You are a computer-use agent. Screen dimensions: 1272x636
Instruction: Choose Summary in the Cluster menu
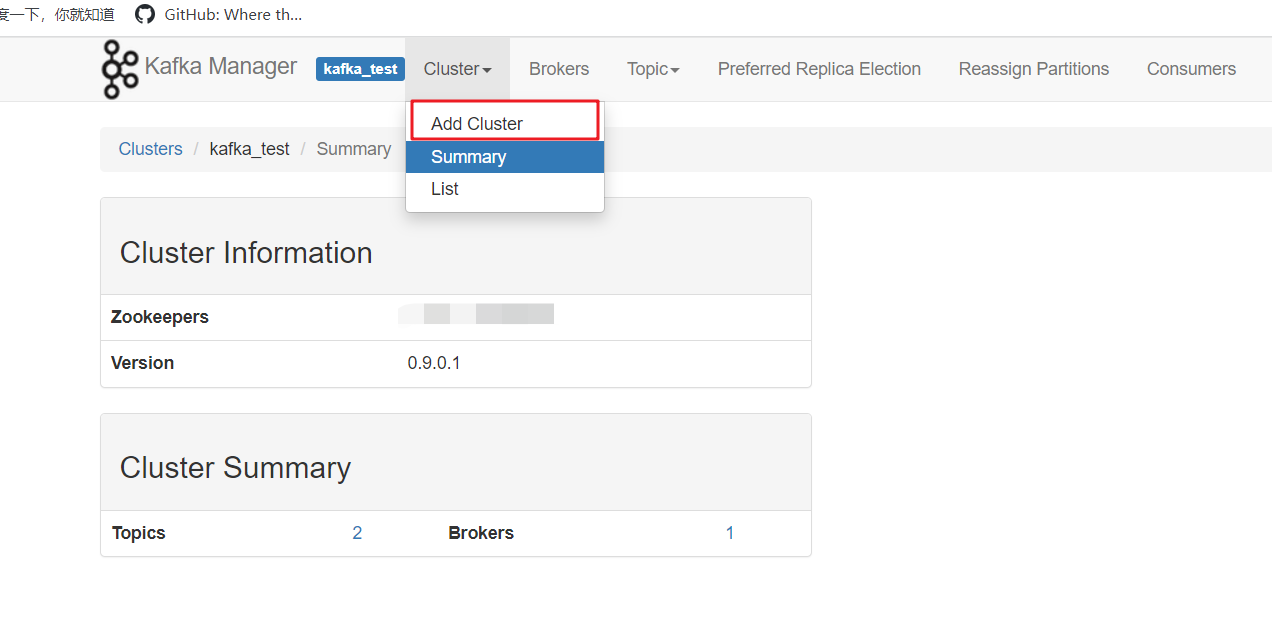(x=504, y=157)
